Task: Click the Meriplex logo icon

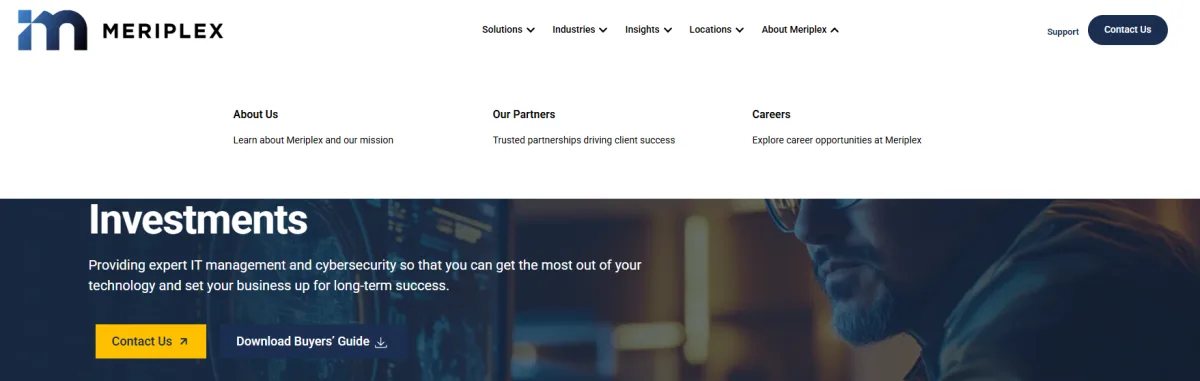Action: coord(52,30)
